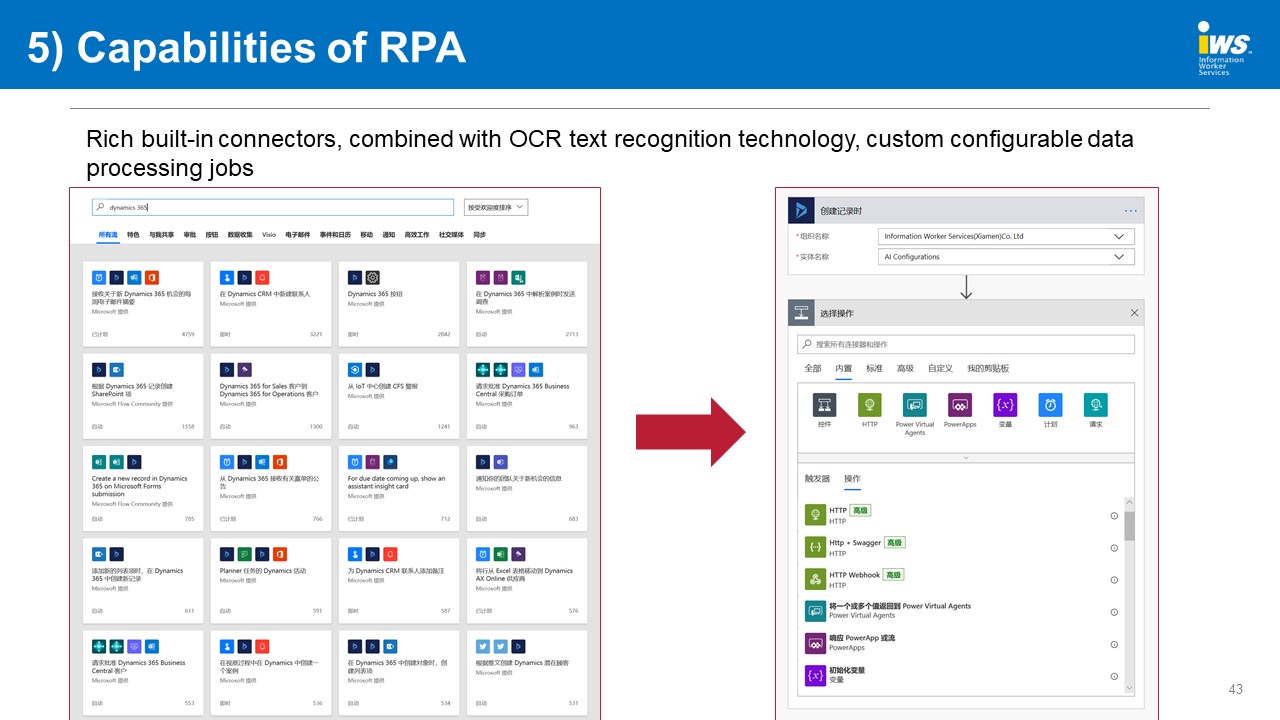Click gear icon on Dynamics 365 按钮 card

pyautogui.click(x=373, y=278)
